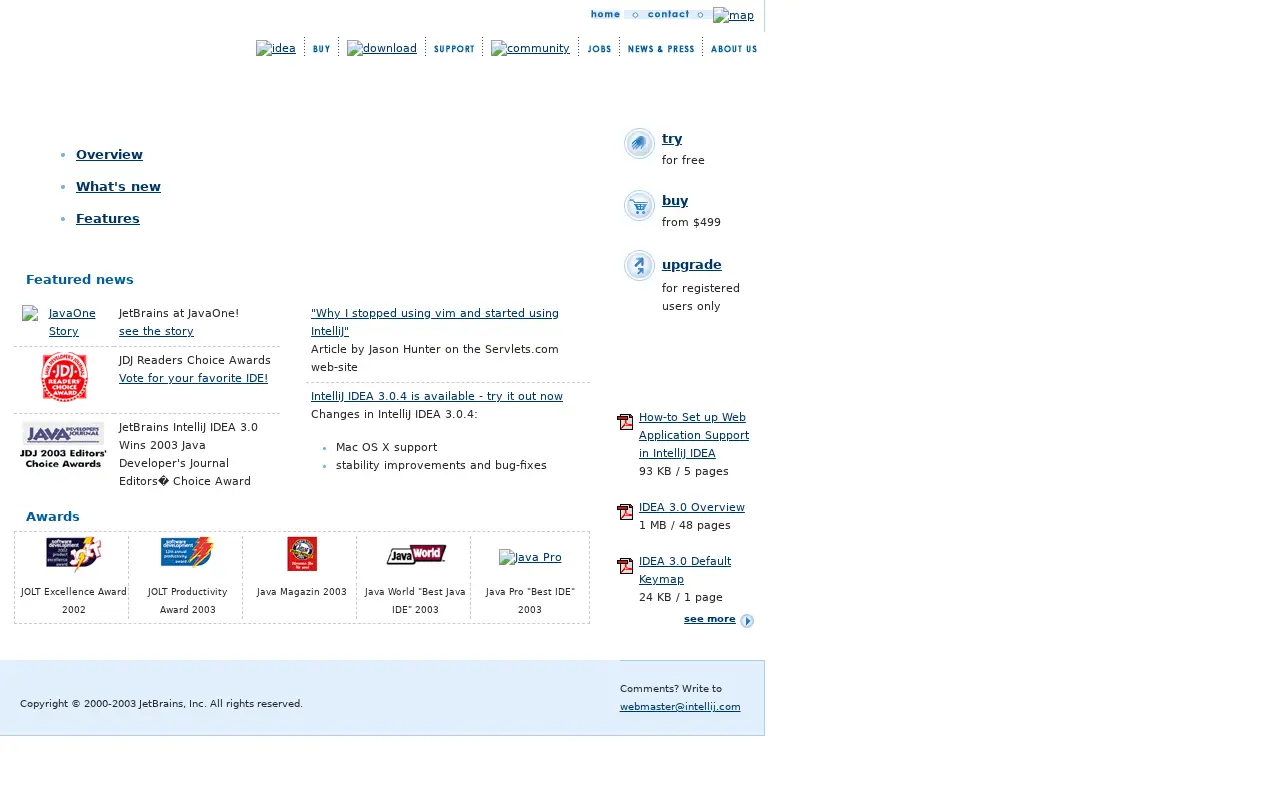Click the try rocket icon
Image resolution: width=1280 pixels, height=800 pixels.
coord(639,144)
